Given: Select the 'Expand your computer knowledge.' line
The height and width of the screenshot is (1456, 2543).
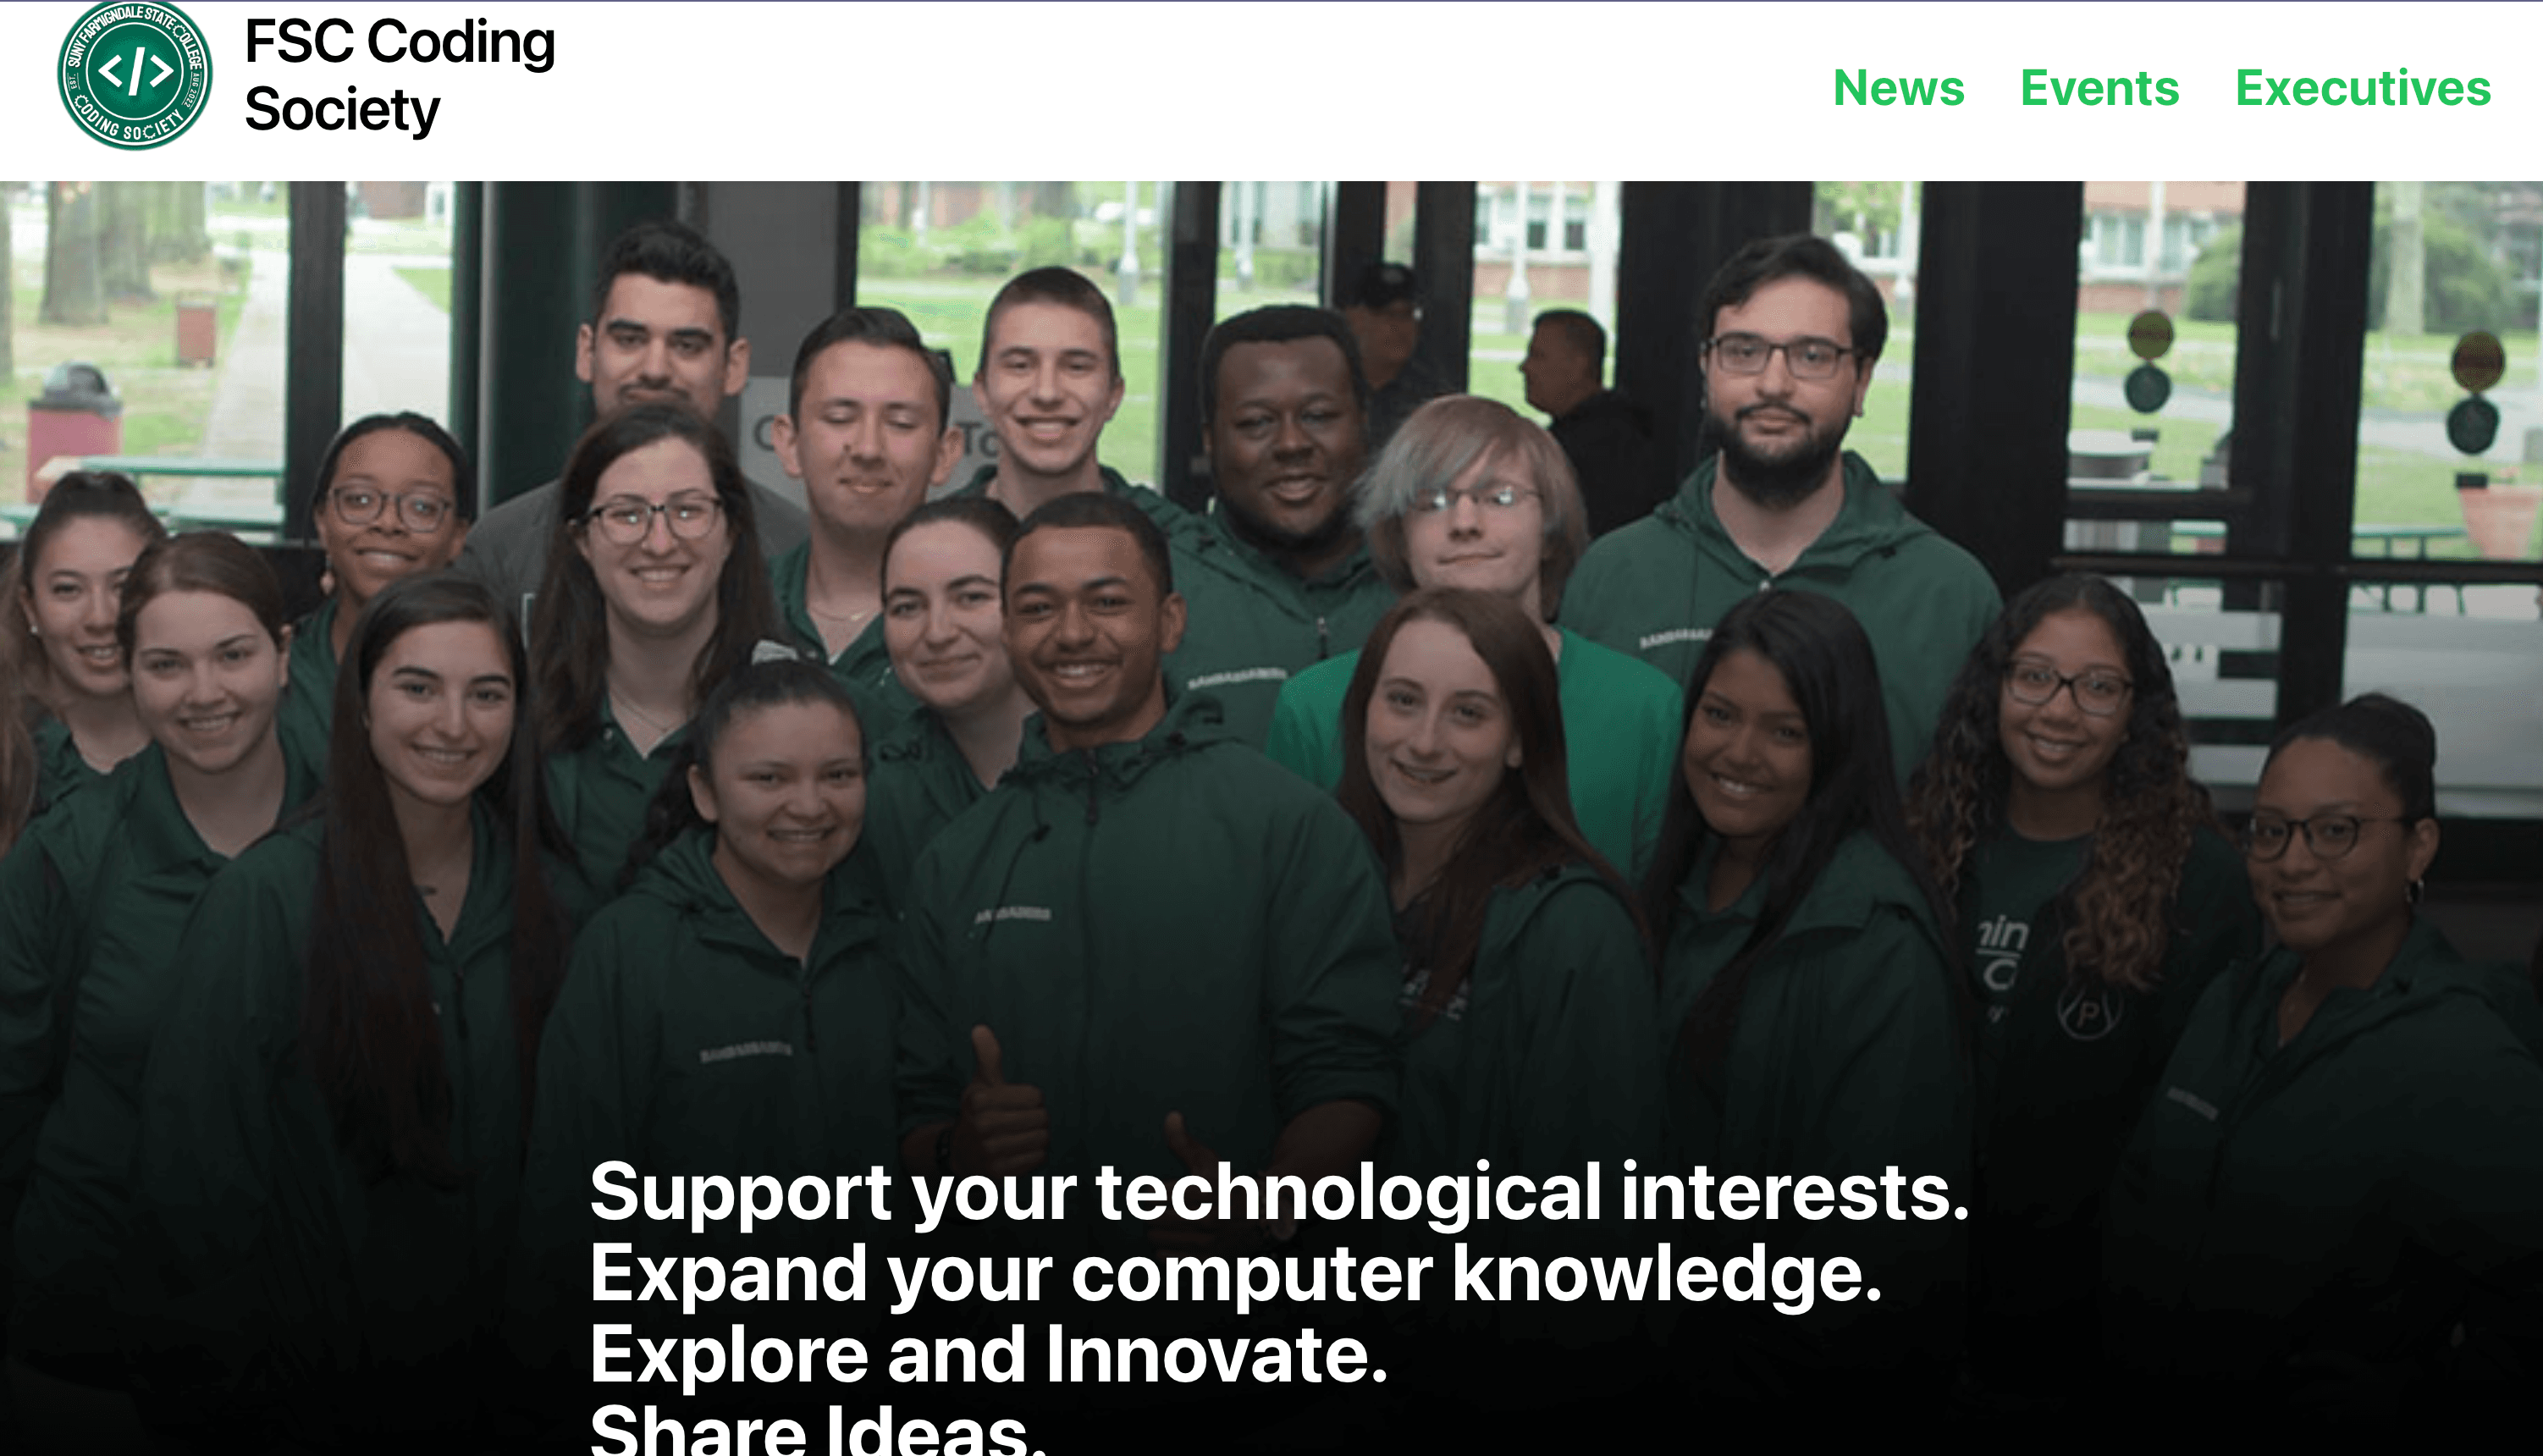Looking at the screenshot, I should click(x=1236, y=1274).
